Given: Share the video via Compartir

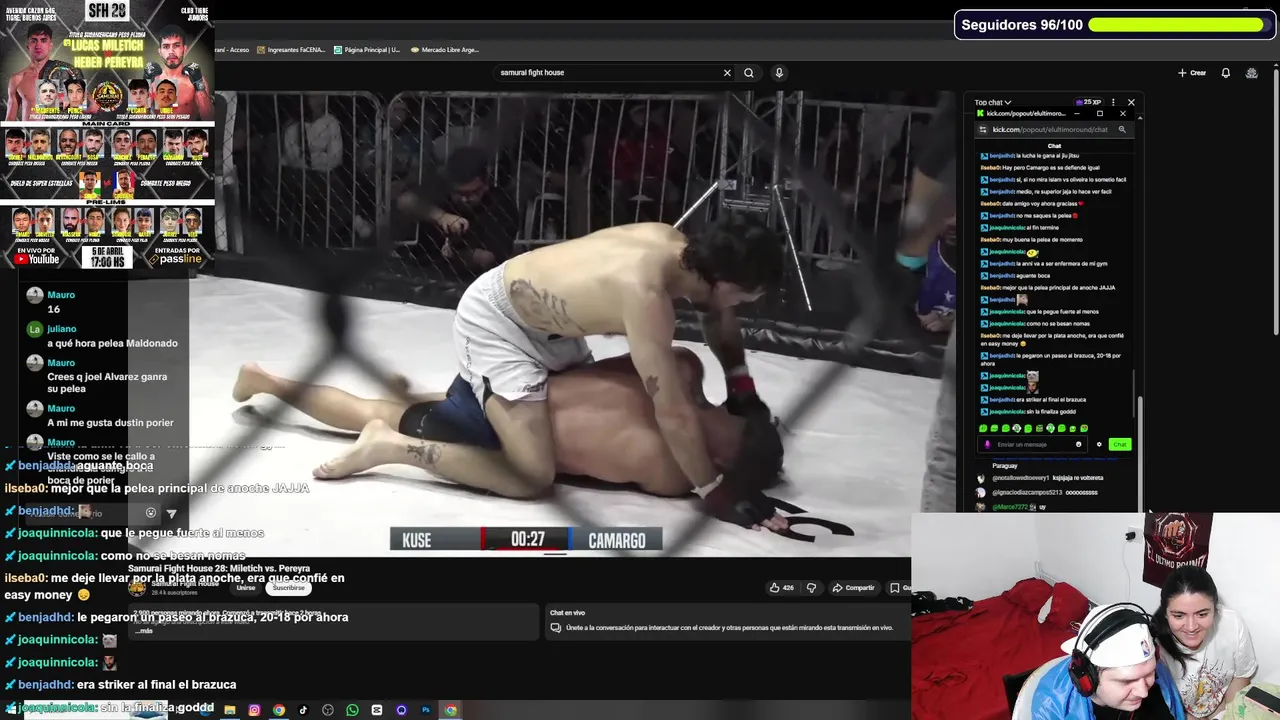Looking at the screenshot, I should (x=853, y=588).
